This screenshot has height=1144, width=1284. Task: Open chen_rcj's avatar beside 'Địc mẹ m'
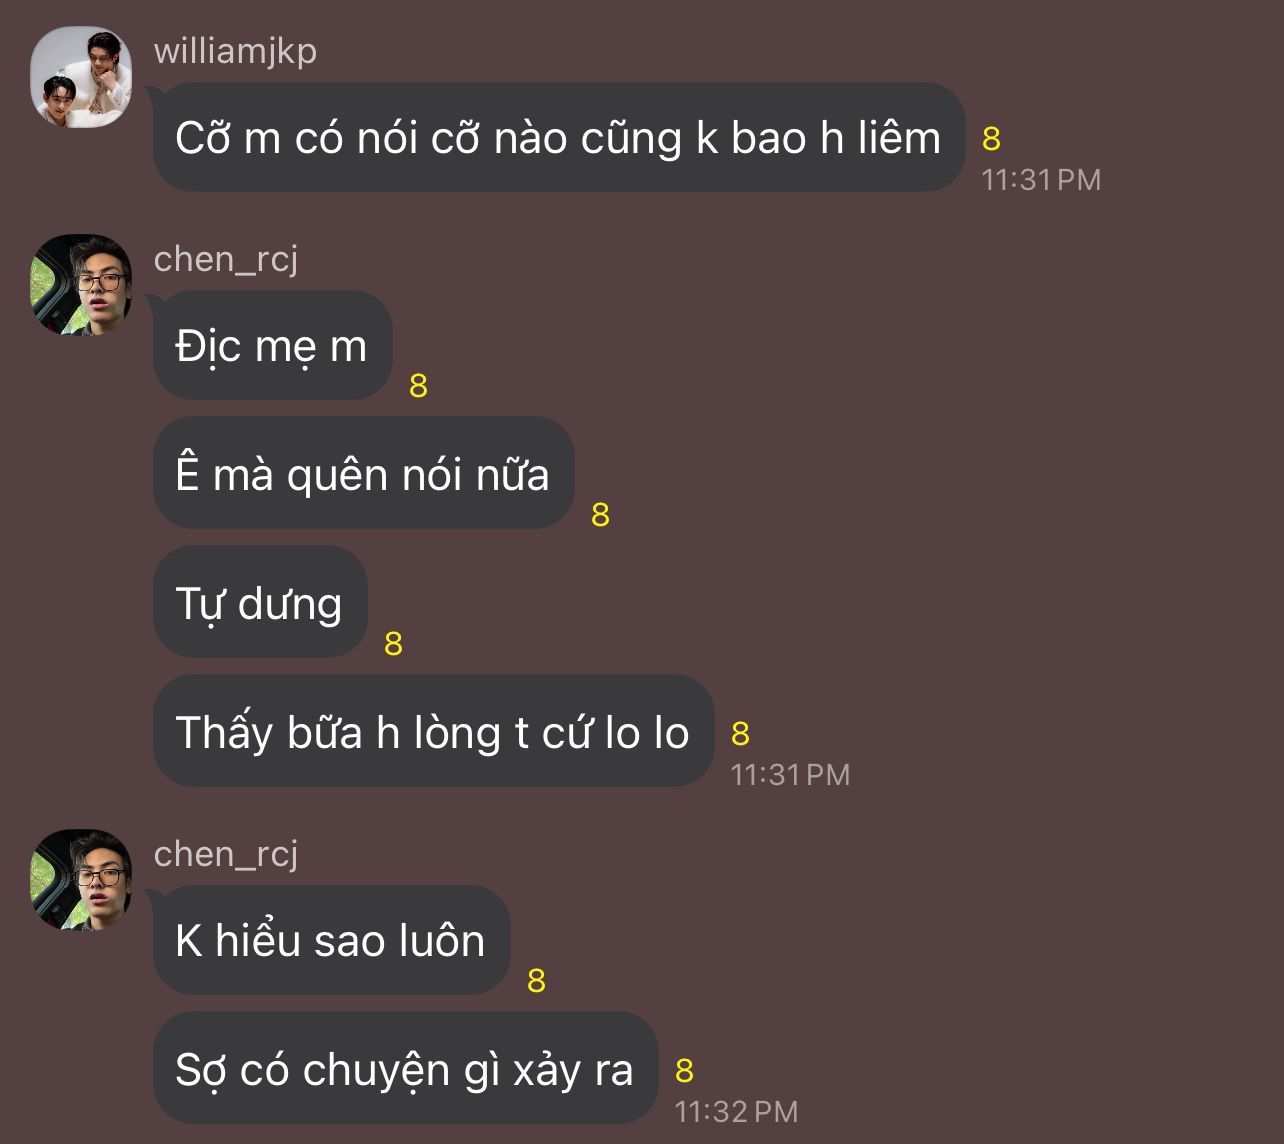coord(81,285)
